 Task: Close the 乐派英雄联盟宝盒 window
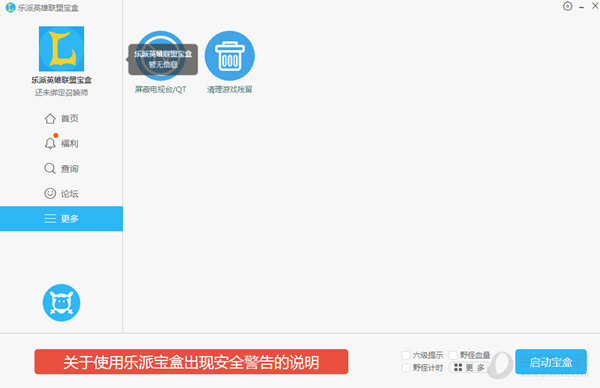595,6
